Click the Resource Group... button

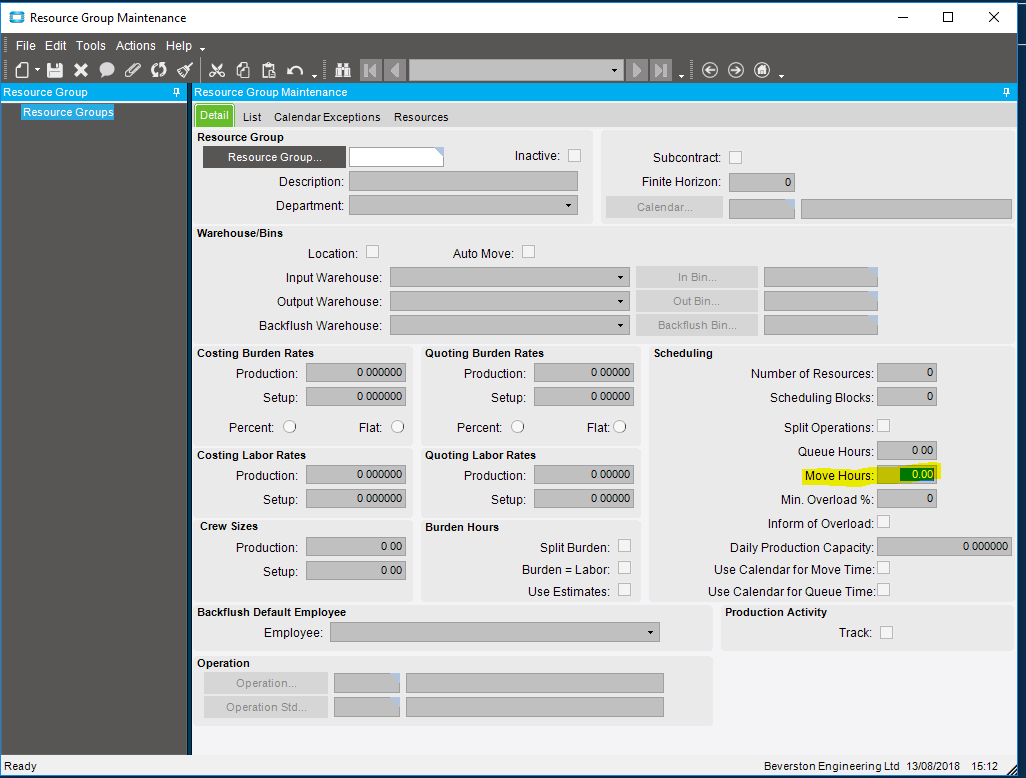[x=274, y=157]
